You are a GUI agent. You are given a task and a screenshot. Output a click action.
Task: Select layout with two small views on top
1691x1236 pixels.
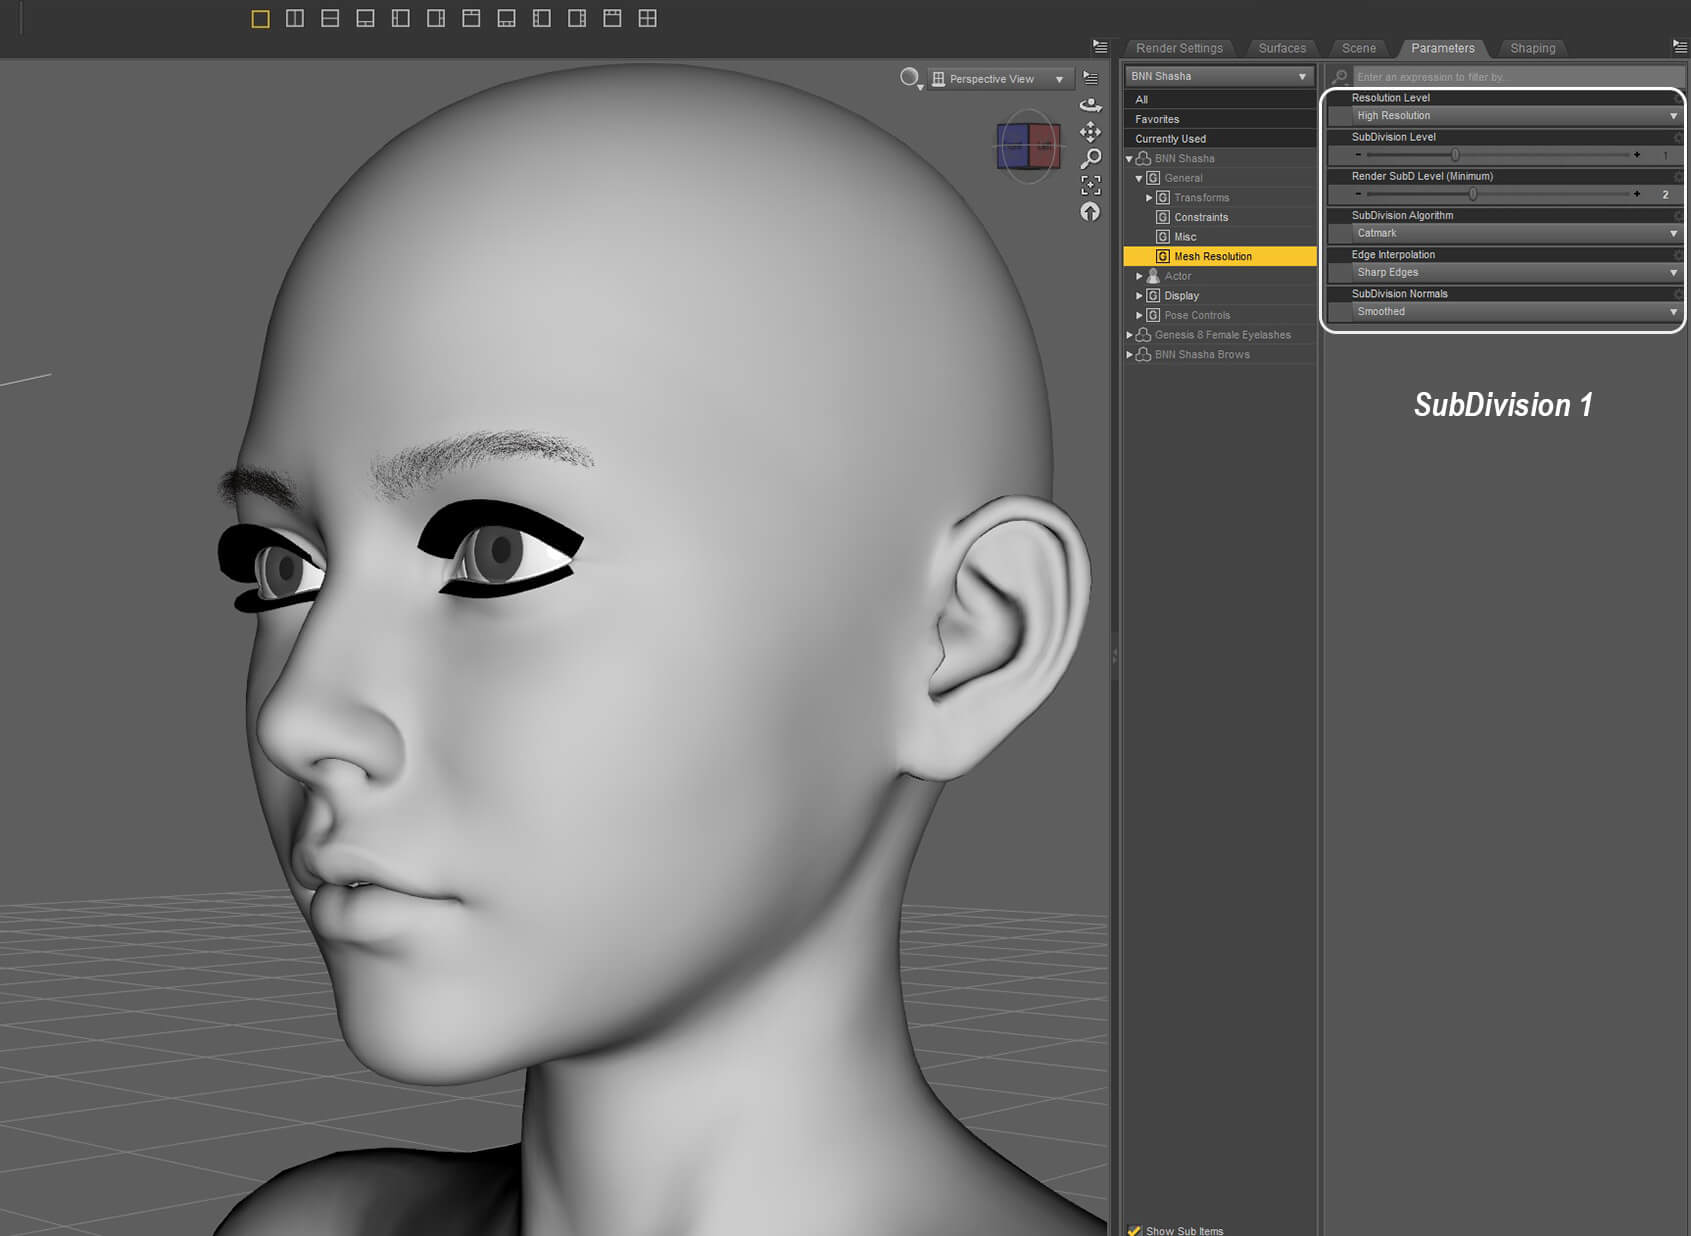[x=471, y=19]
